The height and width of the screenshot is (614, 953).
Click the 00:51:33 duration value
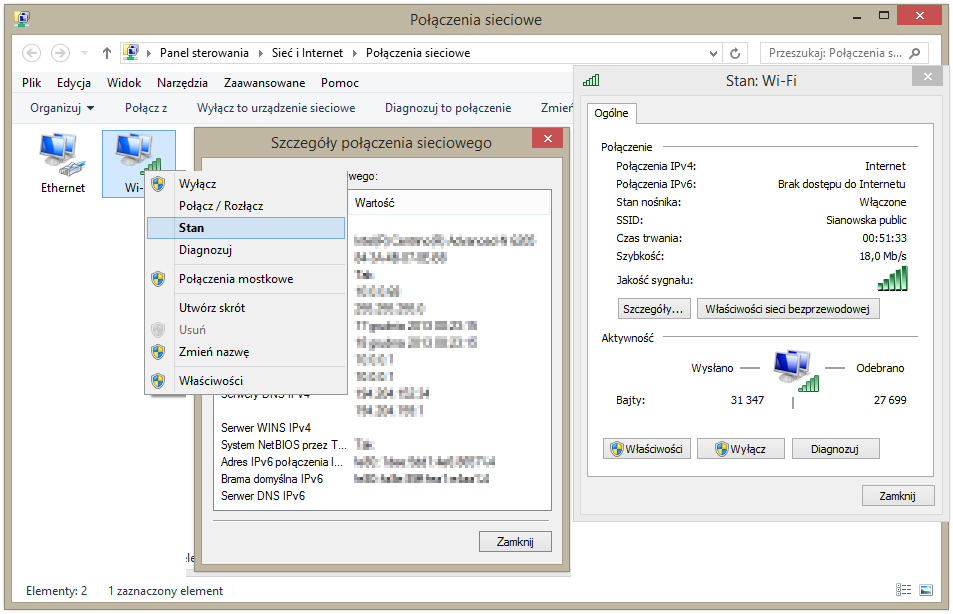[x=884, y=238]
